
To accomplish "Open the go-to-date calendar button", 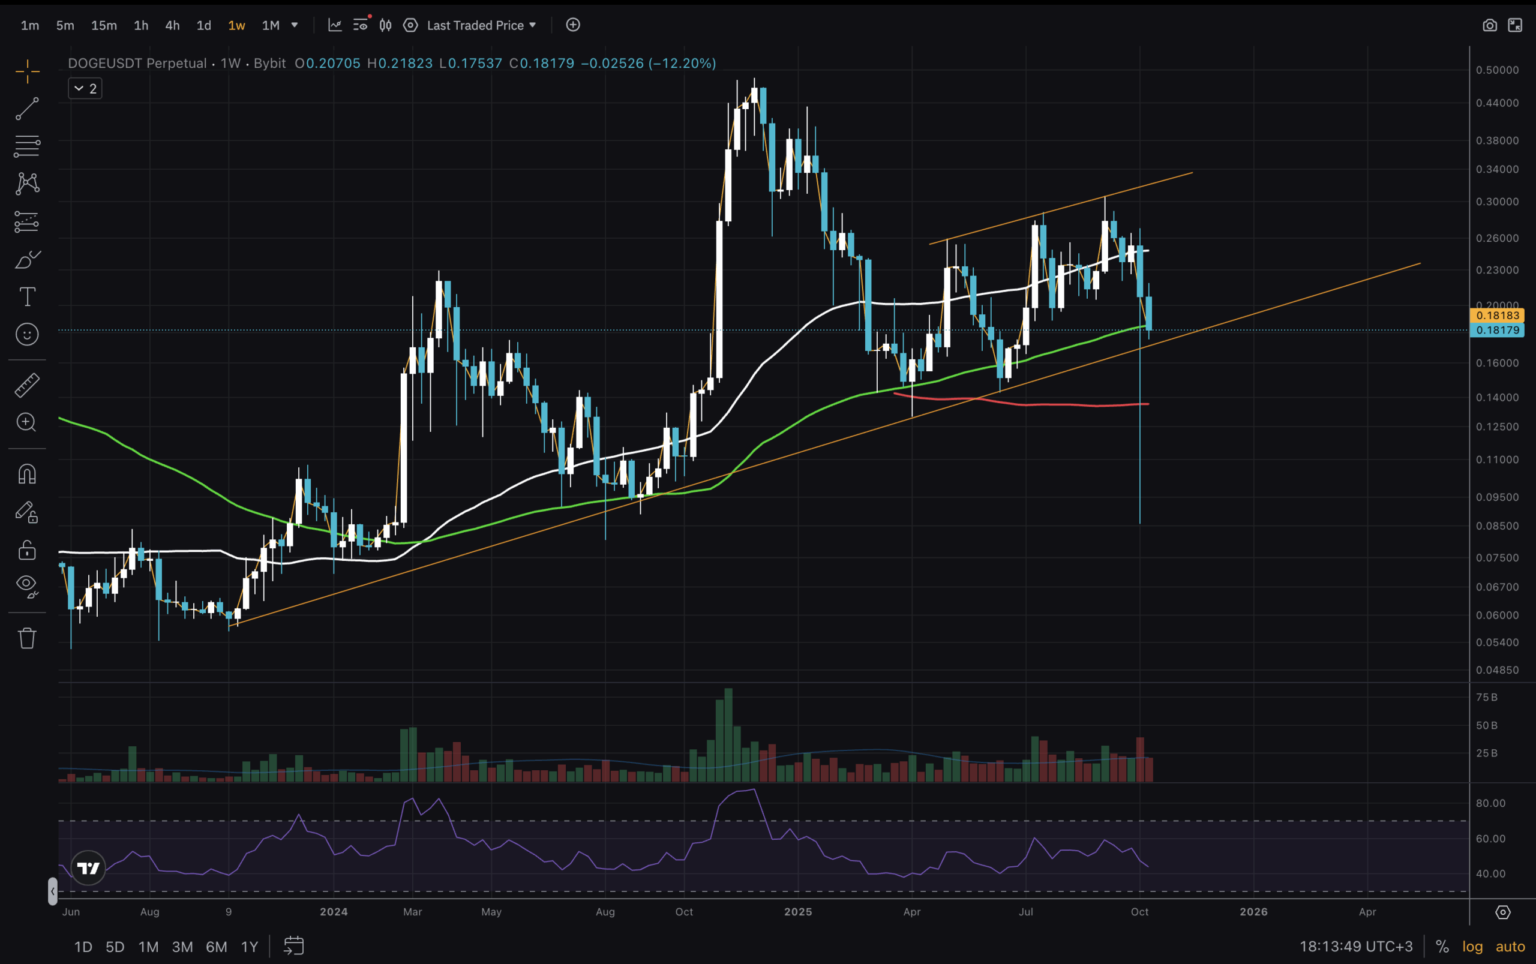I will click(x=293, y=946).
